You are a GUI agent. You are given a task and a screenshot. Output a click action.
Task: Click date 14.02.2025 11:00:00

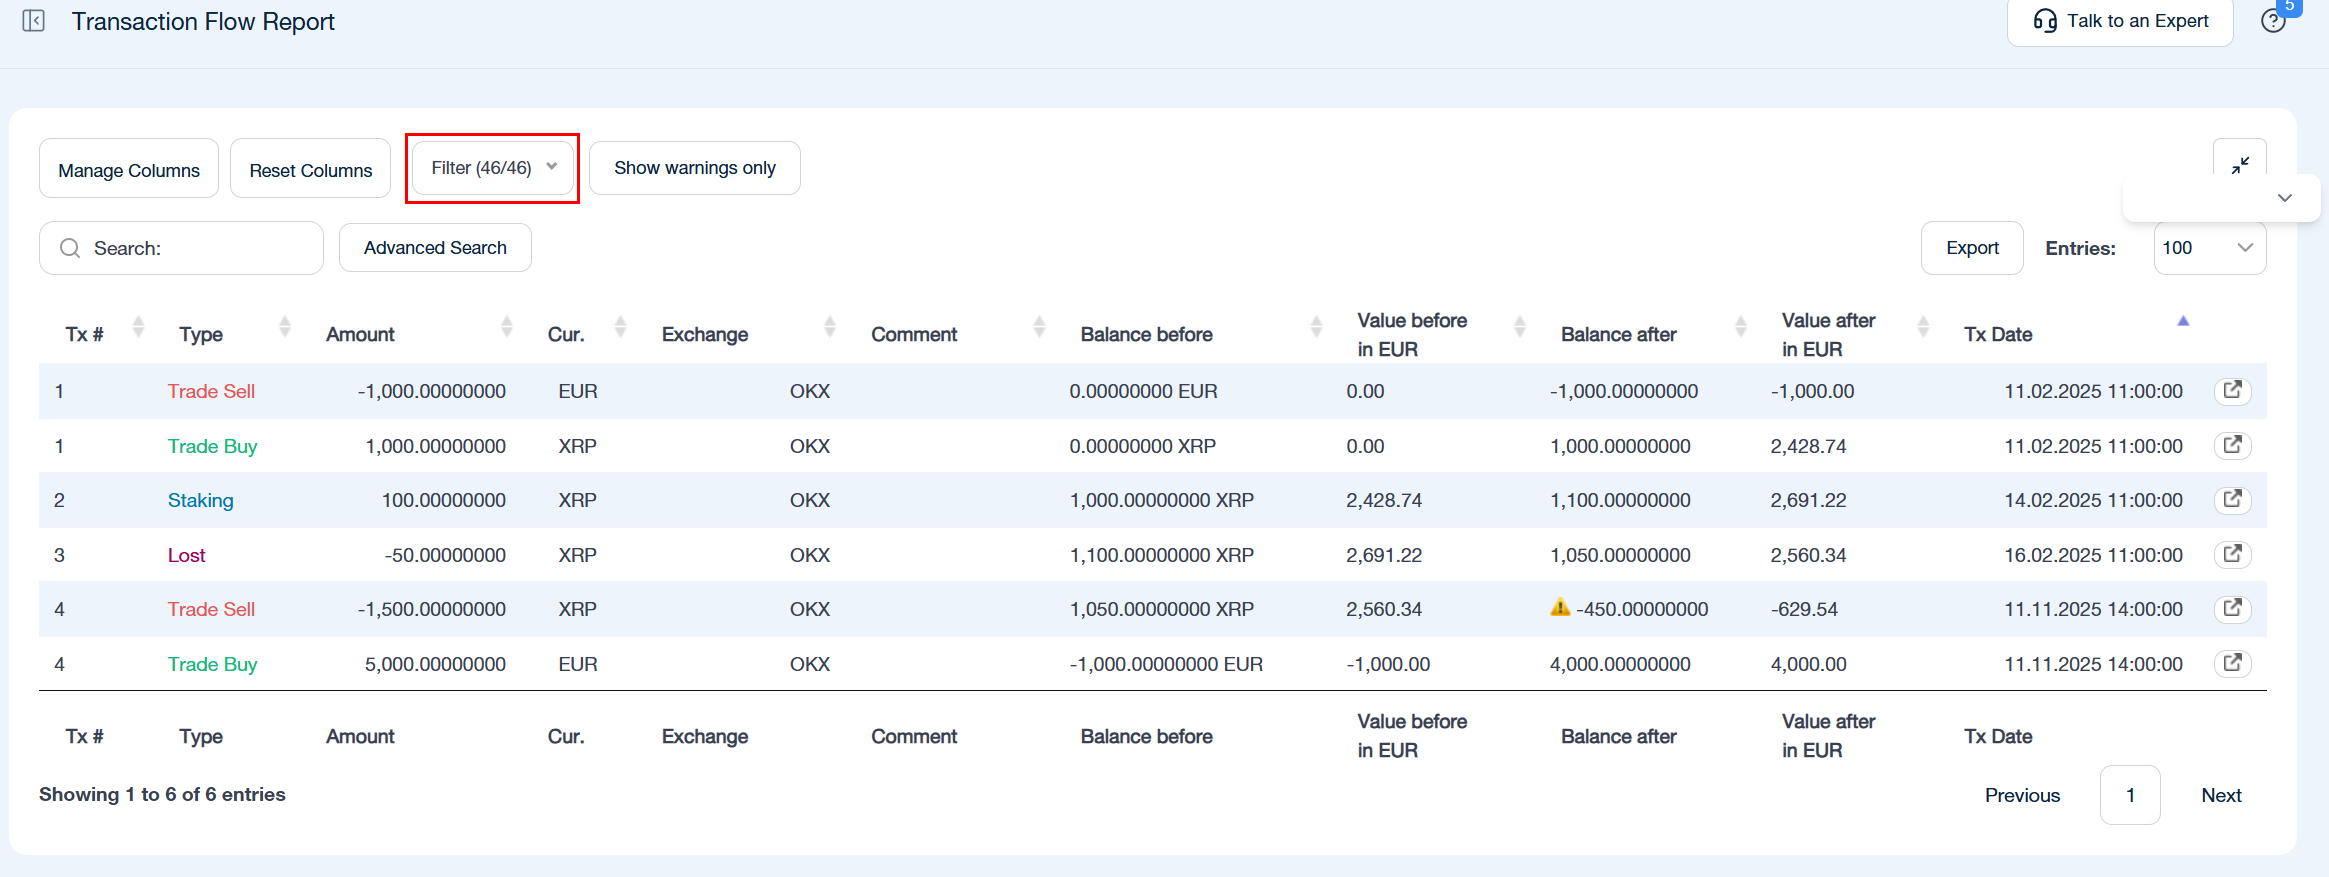click(x=2093, y=500)
